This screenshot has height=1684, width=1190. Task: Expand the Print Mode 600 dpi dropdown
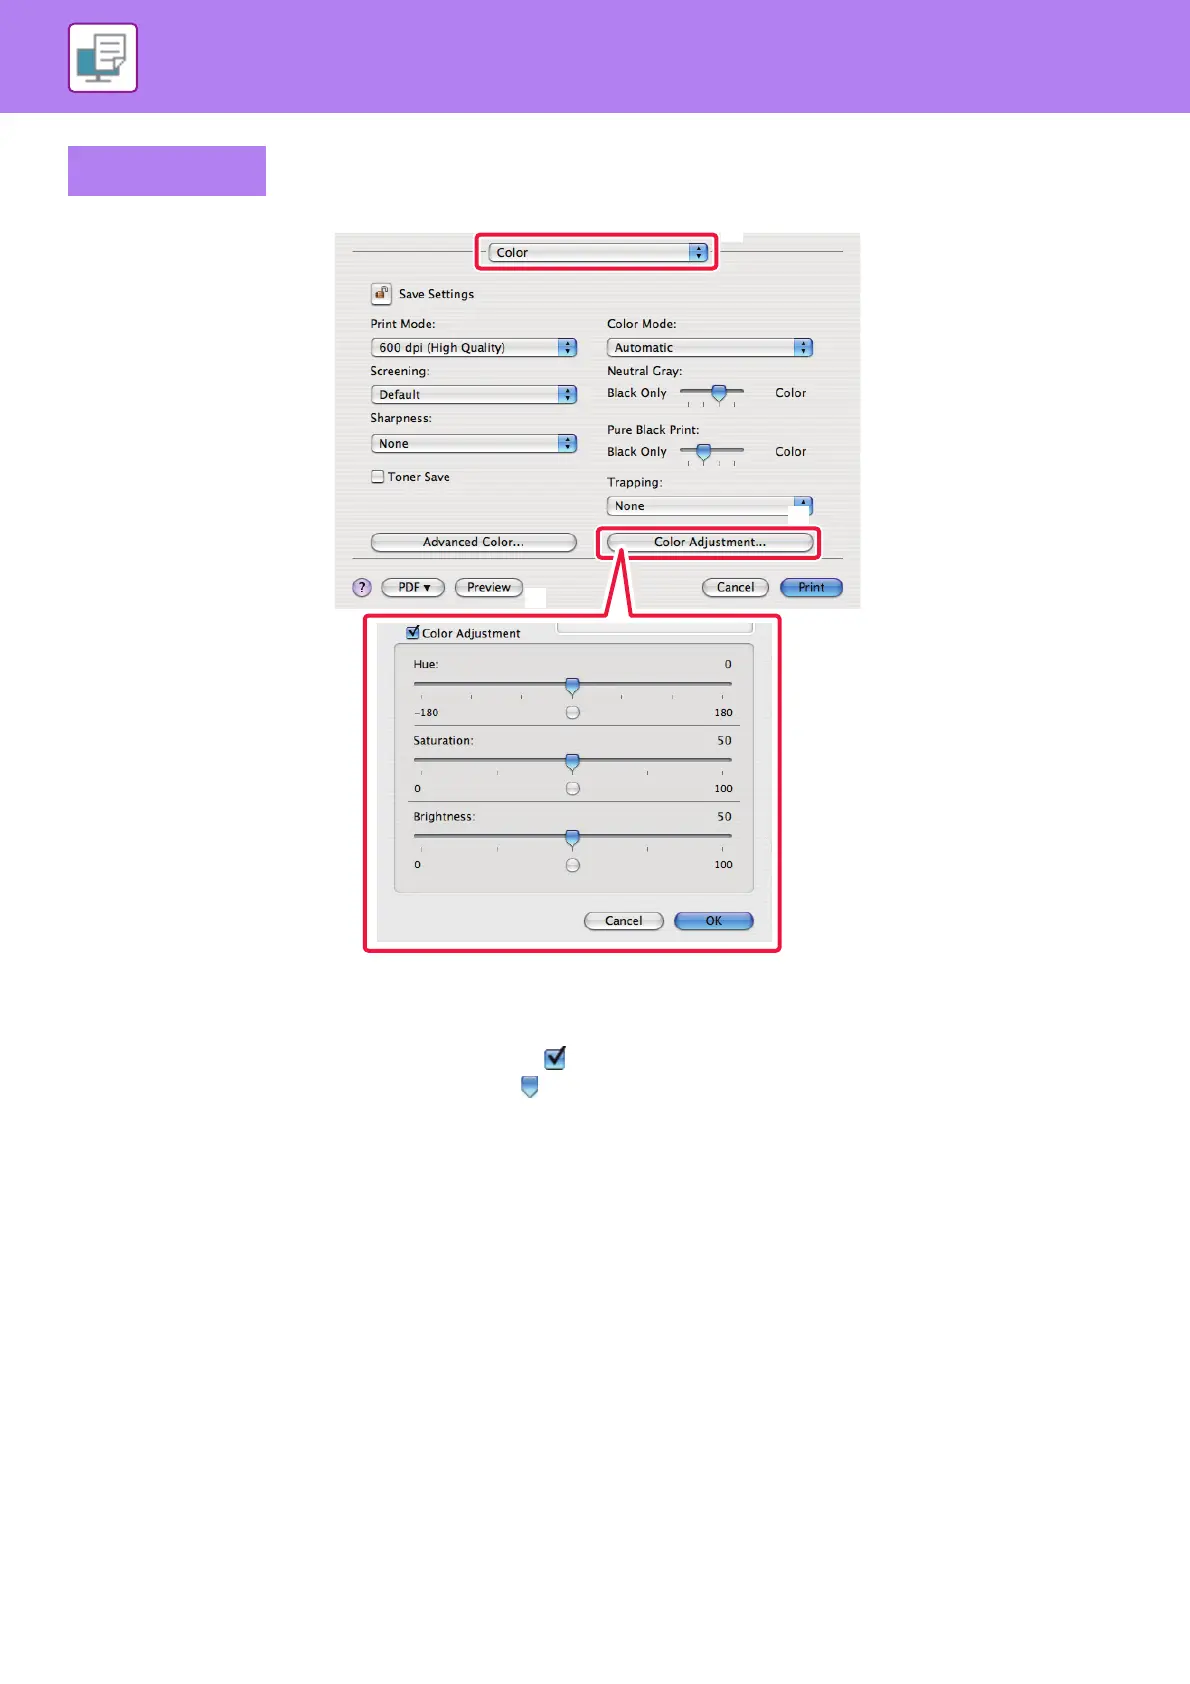click(474, 348)
